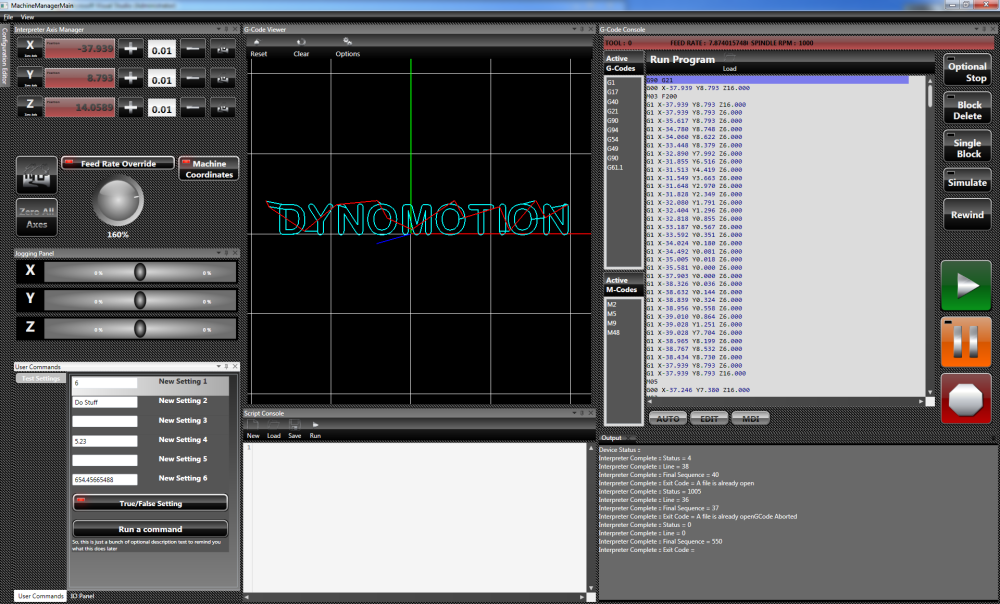
Task: Click the Y axis home icon
Action: (223, 78)
